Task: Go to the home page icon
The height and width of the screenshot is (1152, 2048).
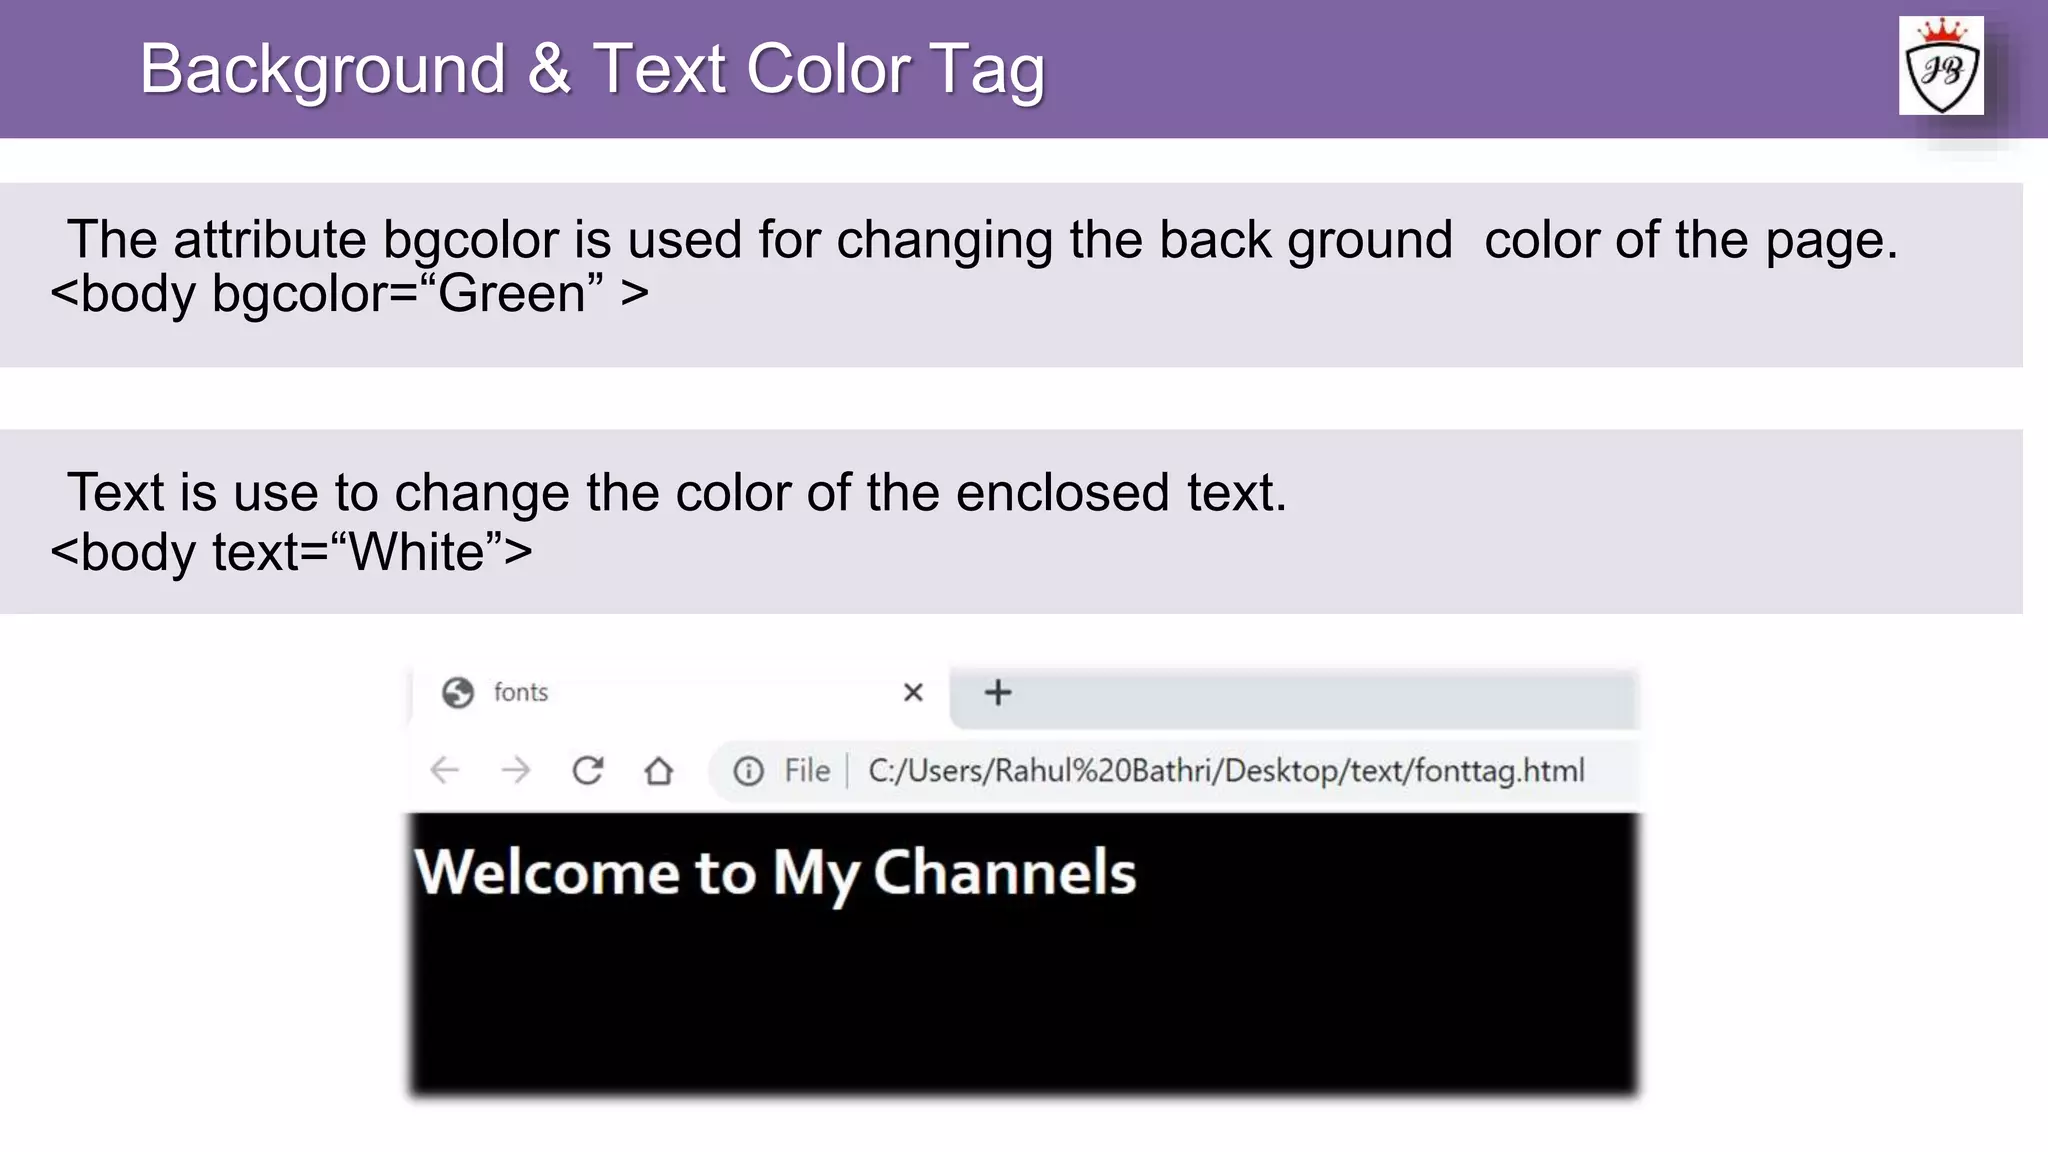Action: click(658, 771)
